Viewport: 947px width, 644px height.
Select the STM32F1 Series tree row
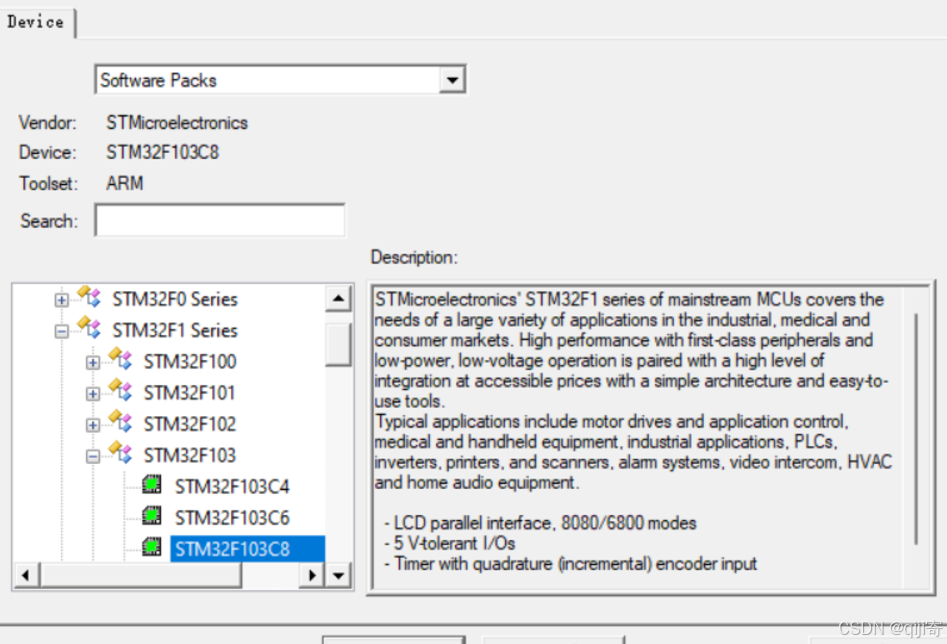coord(175,330)
